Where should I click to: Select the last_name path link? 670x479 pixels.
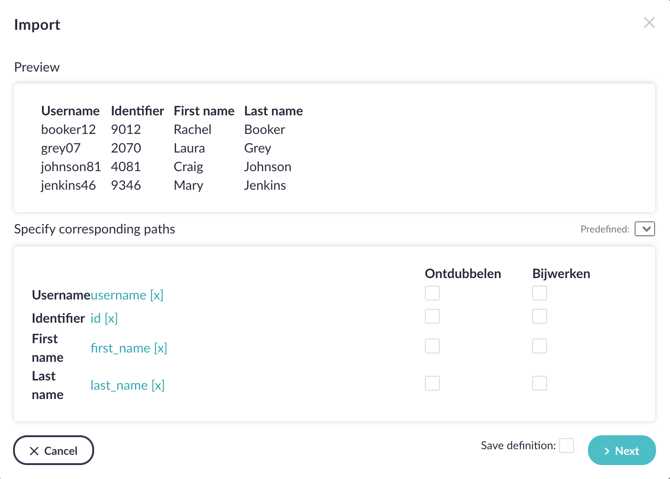click(119, 385)
